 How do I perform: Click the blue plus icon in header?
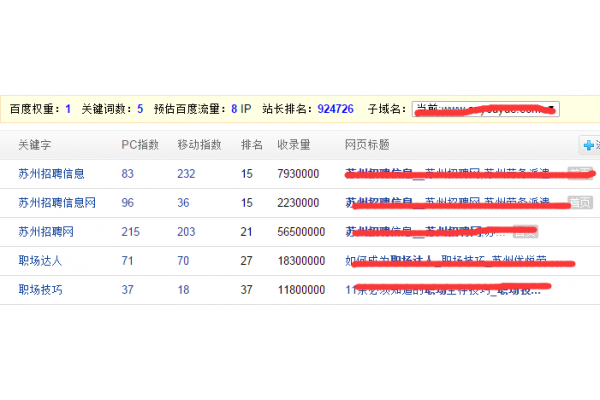click(x=589, y=145)
